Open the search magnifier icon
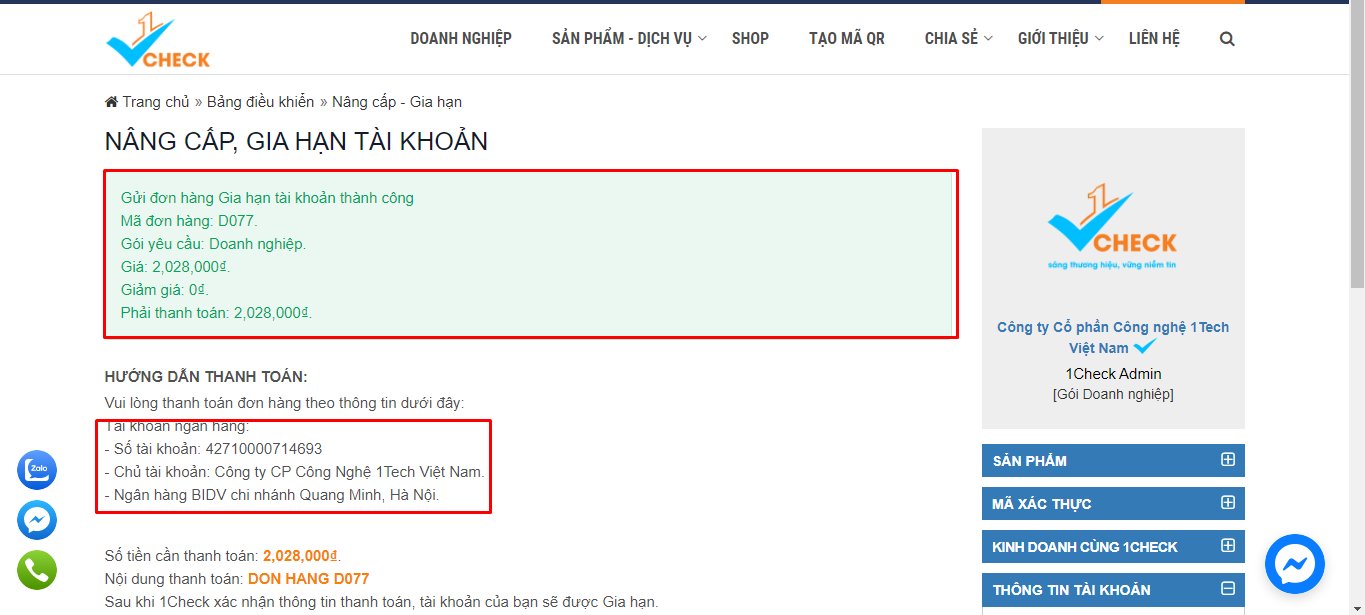Image resolution: width=1365 pixels, height=615 pixels. click(1227, 39)
